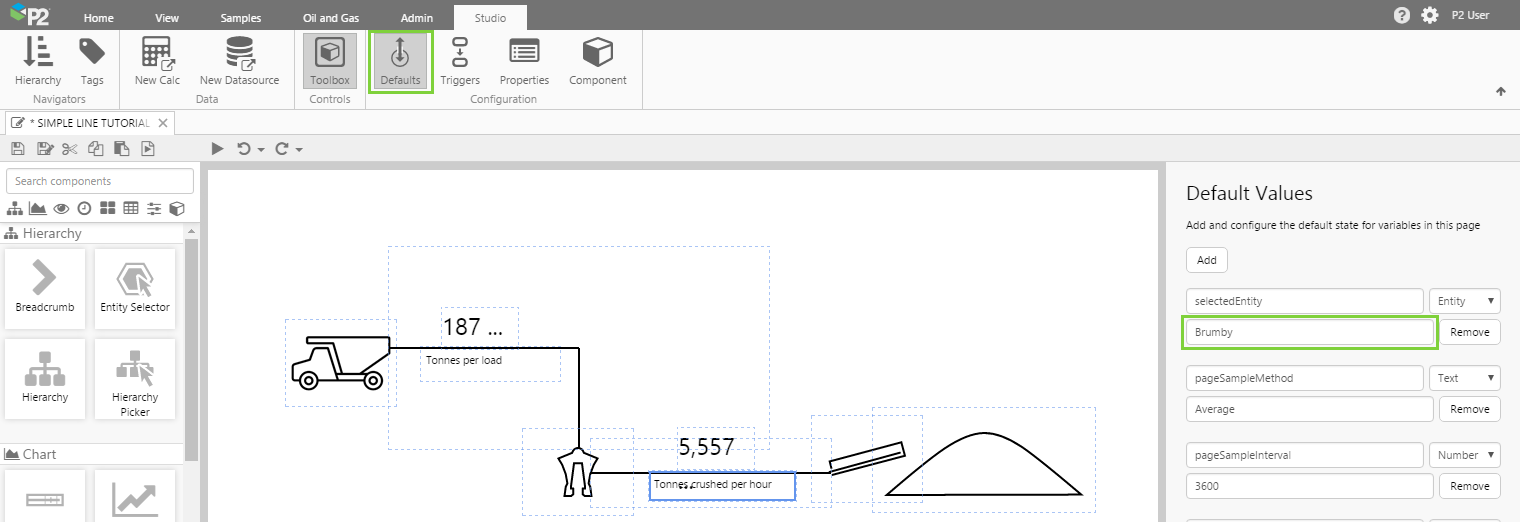Click the scissors Cut icon
This screenshot has width=1520, height=522.
pyautogui.click(x=69, y=149)
